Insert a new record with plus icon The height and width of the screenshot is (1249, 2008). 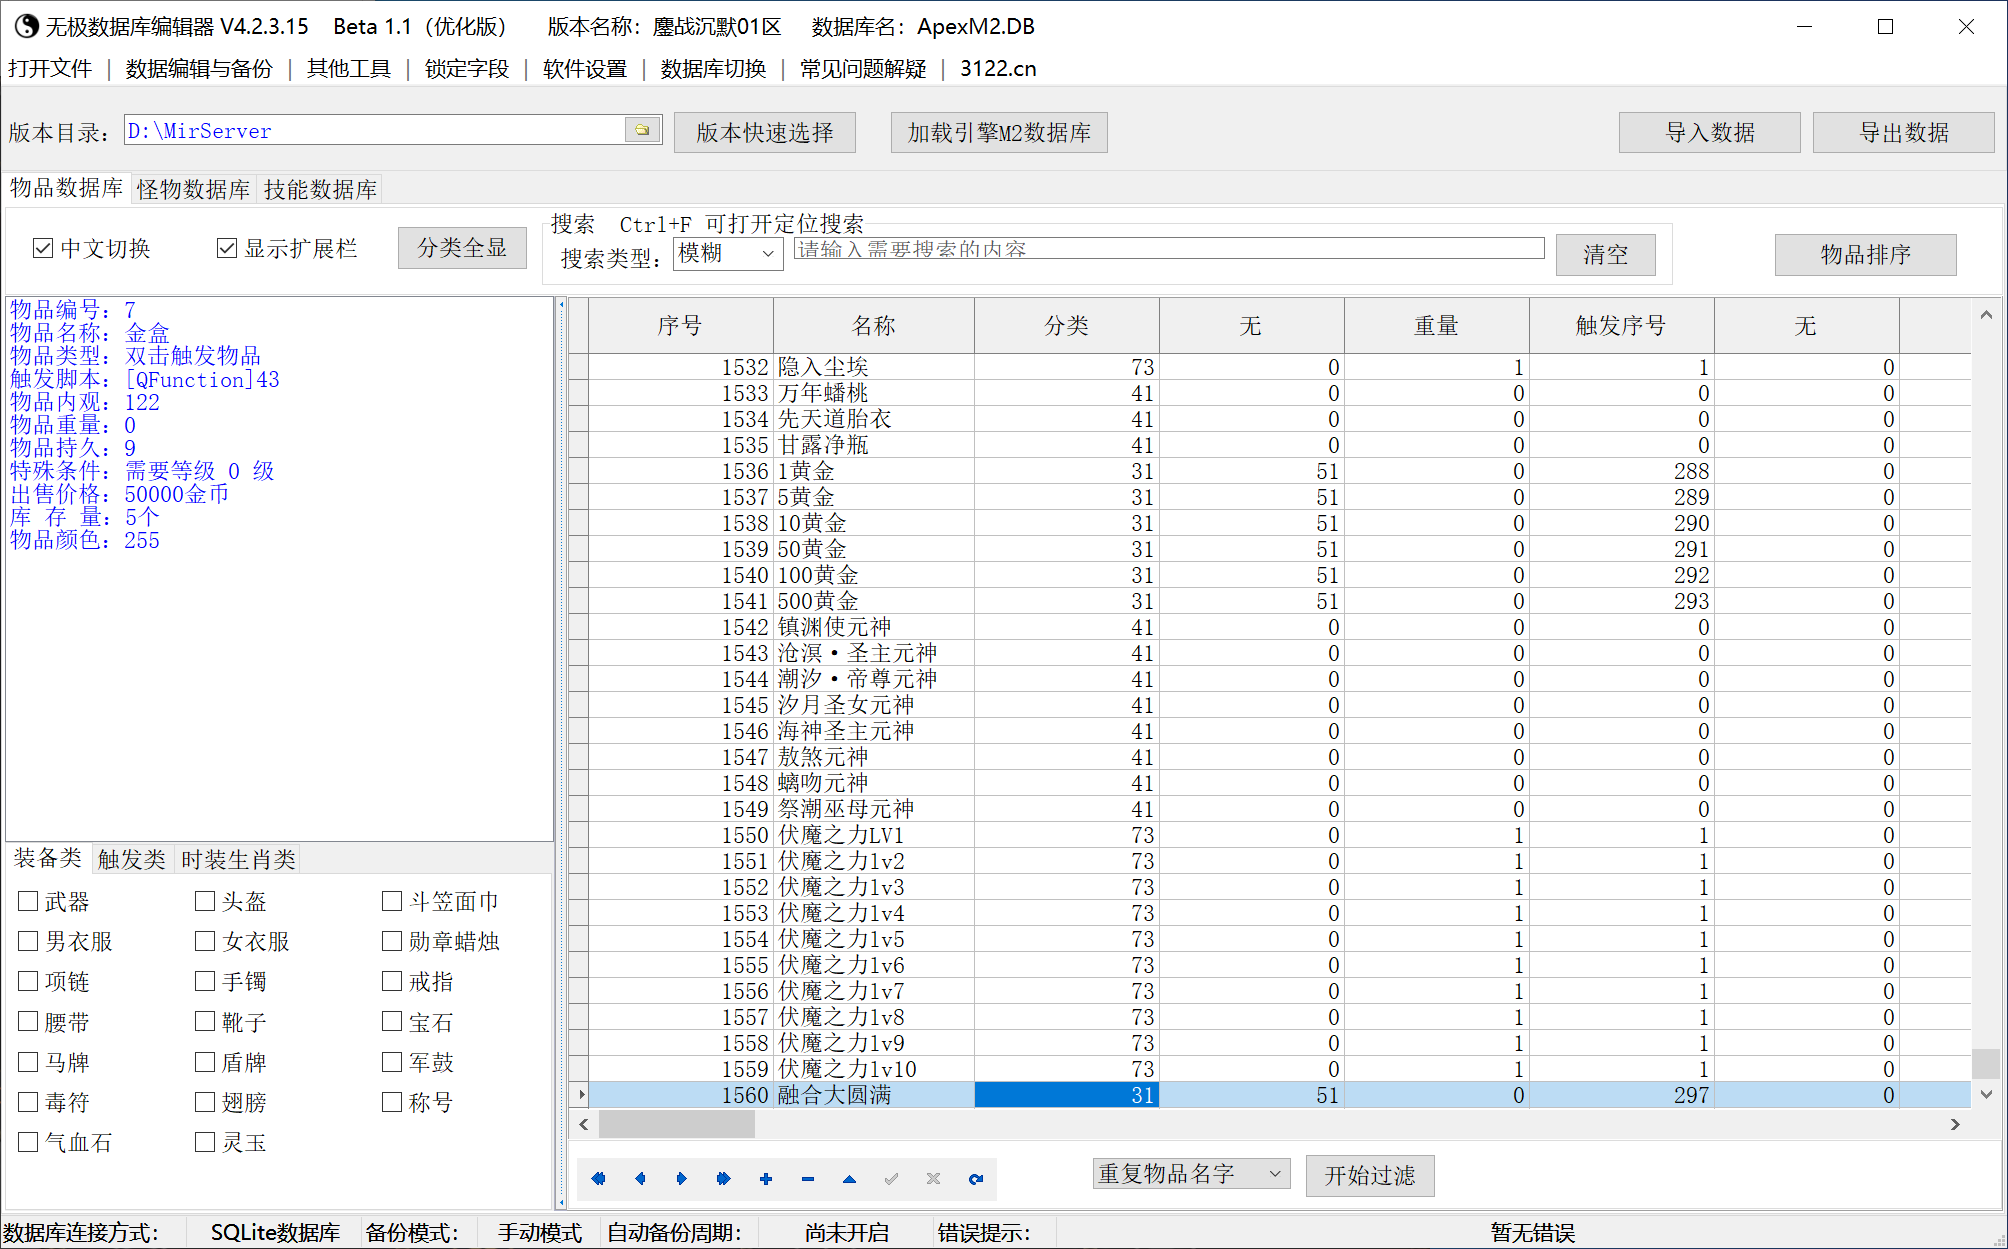coord(766,1179)
